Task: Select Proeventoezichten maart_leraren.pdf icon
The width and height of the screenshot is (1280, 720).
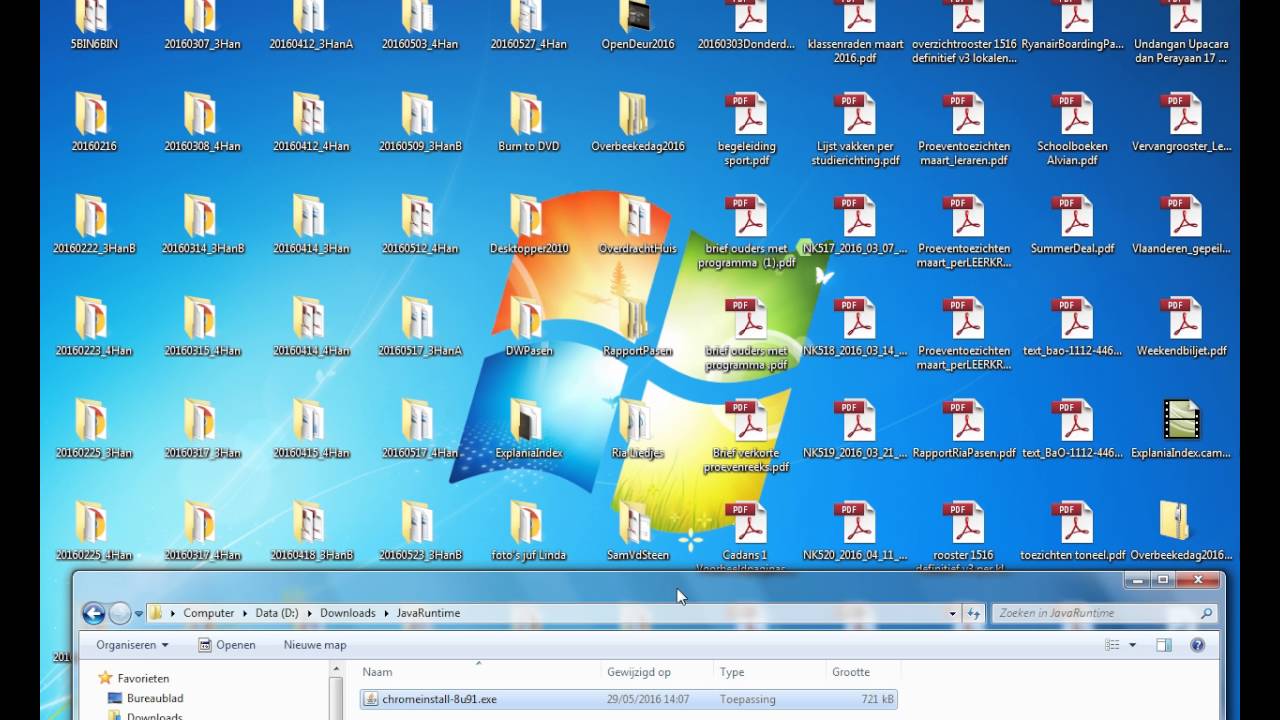Action: coord(964,114)
